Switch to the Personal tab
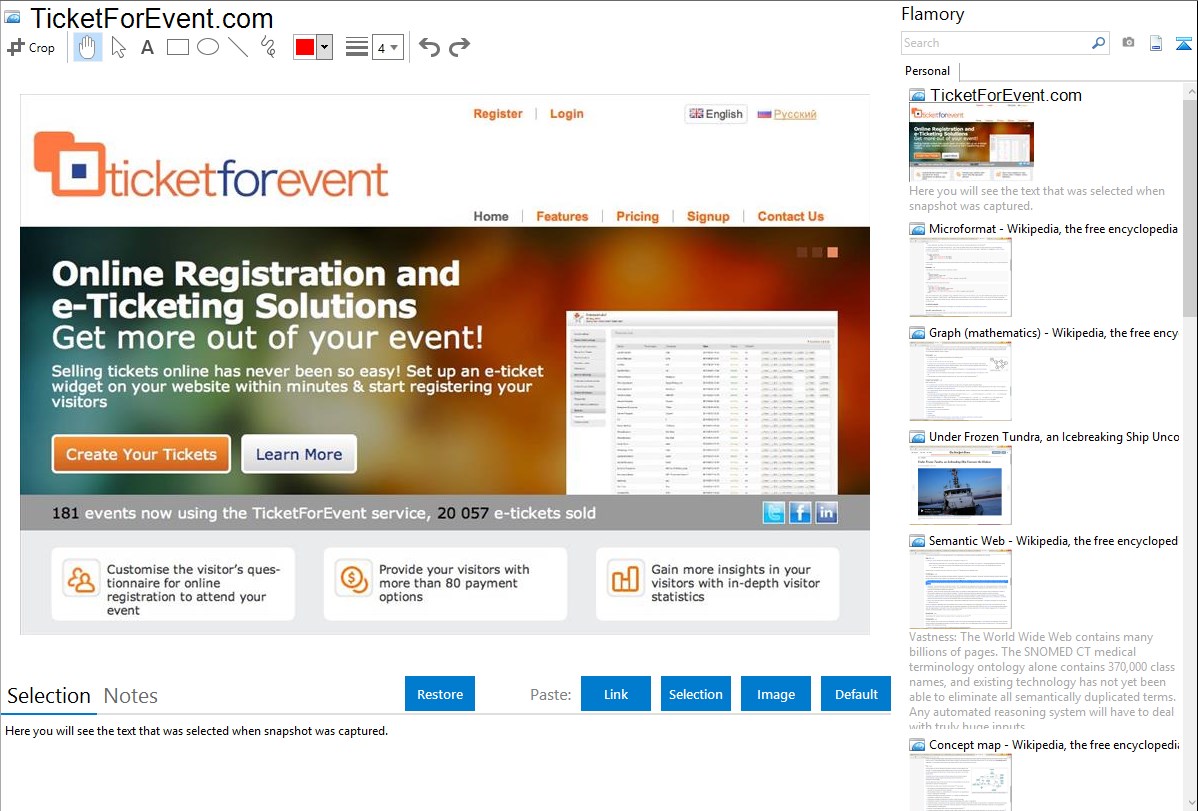This screenshot has width=1198, height=811. (x=928, y=71)
